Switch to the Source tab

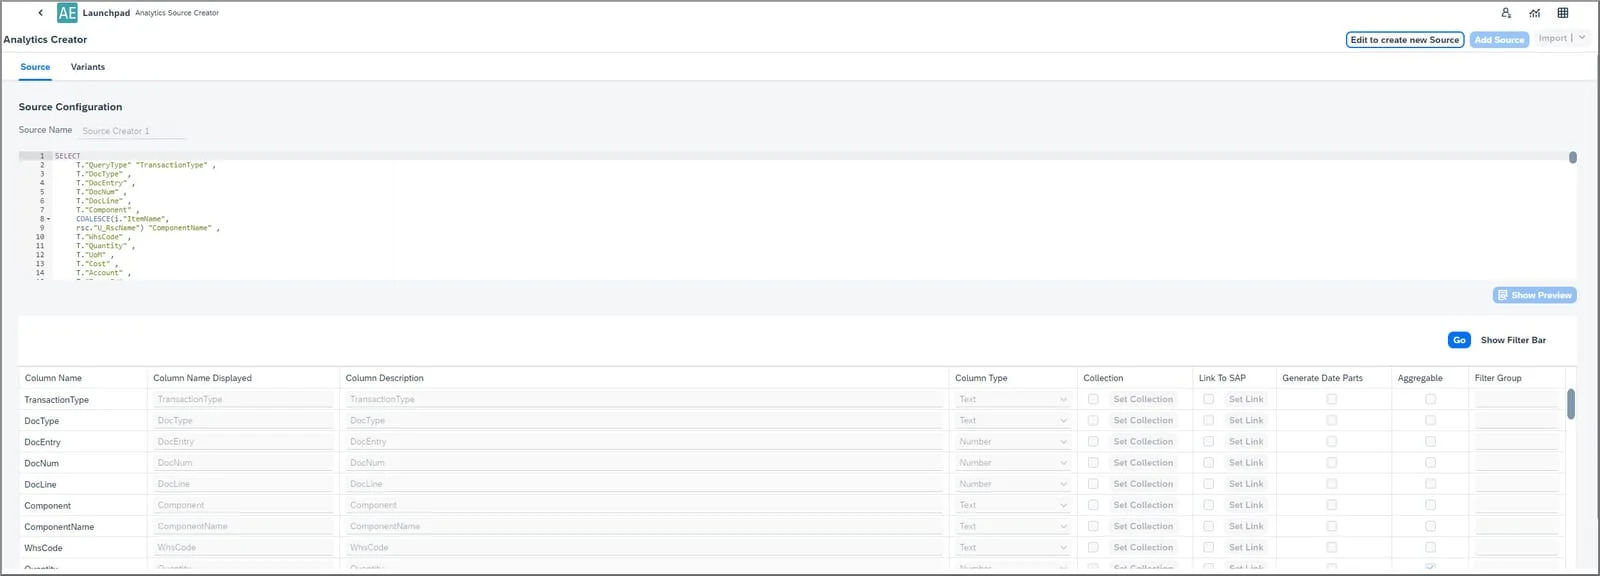click(35, 67)
